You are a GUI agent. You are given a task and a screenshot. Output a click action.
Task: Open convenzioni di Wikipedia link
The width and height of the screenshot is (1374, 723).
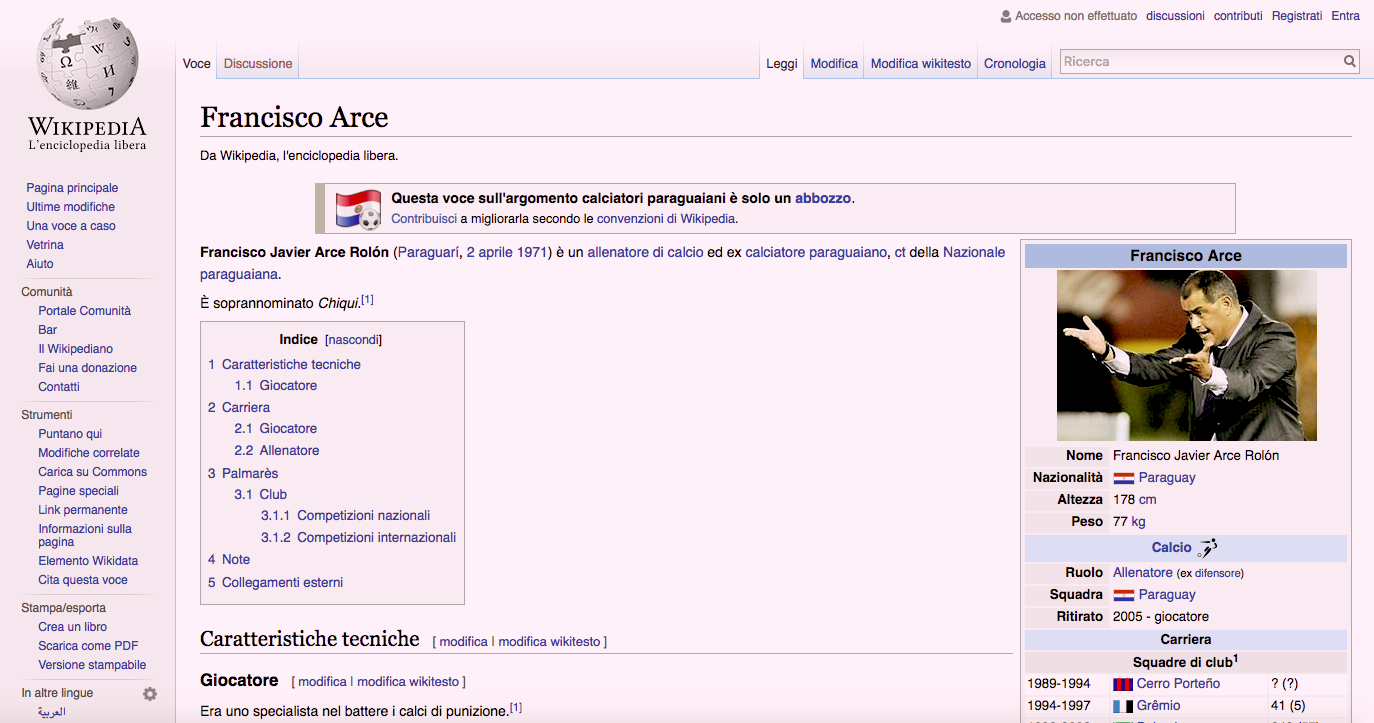[x=666, y=218]
